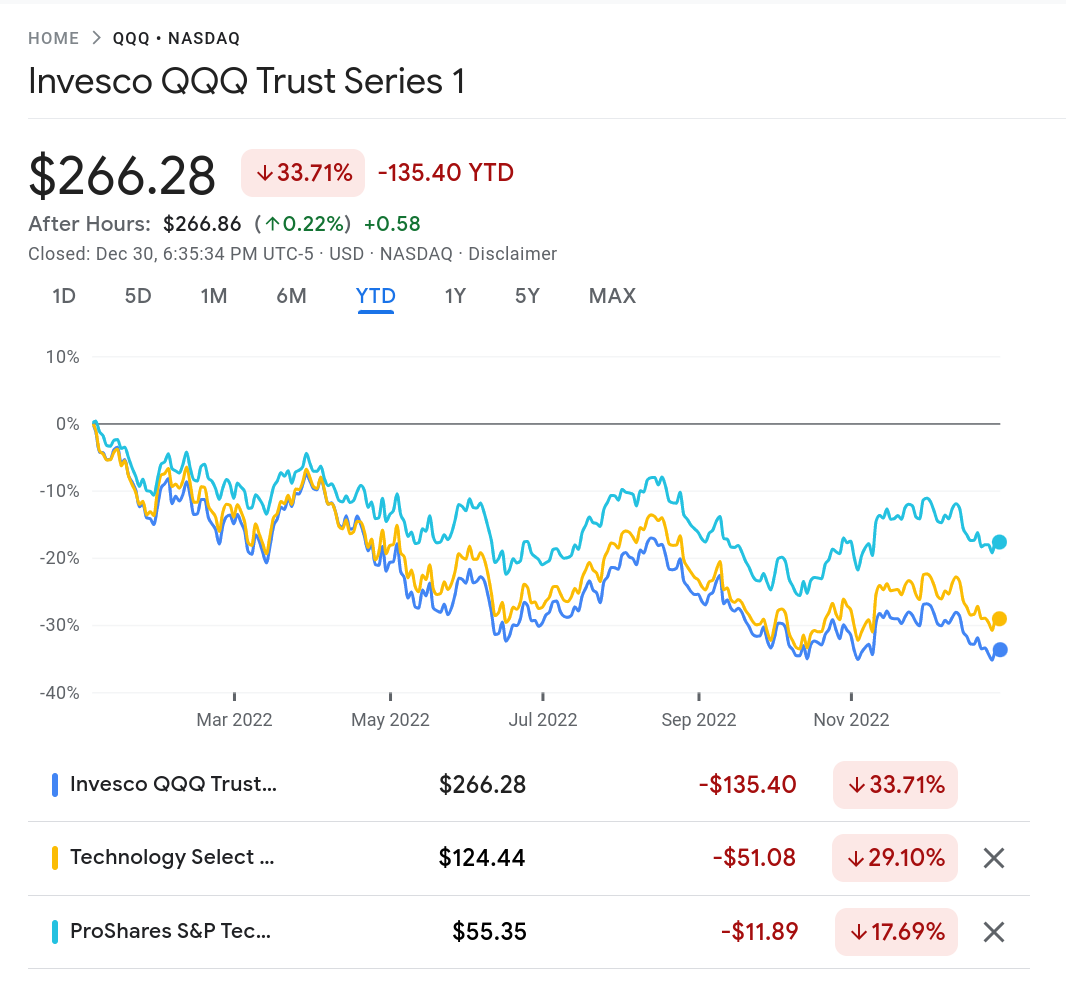1066x982 pixels.
Task: Click the teal ProShares endpoint dot
Action: click(x=999, y=542)
